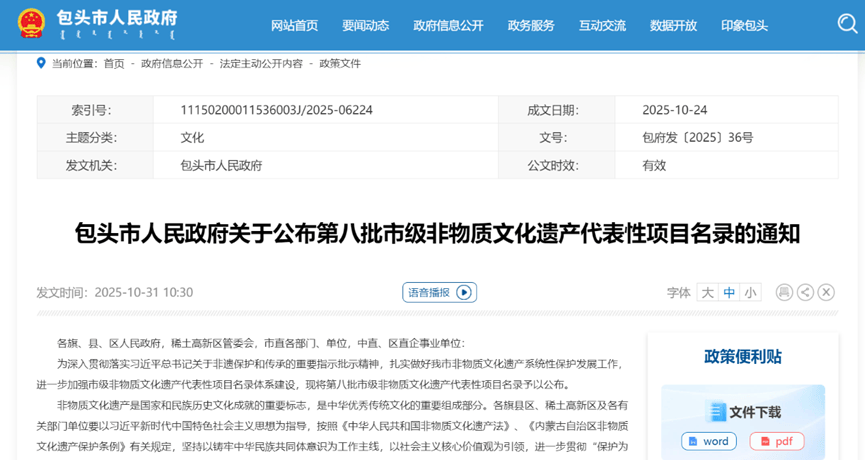
Task: Click the 政策文件 breadcrumb link
Action: [x=340, y=63]
